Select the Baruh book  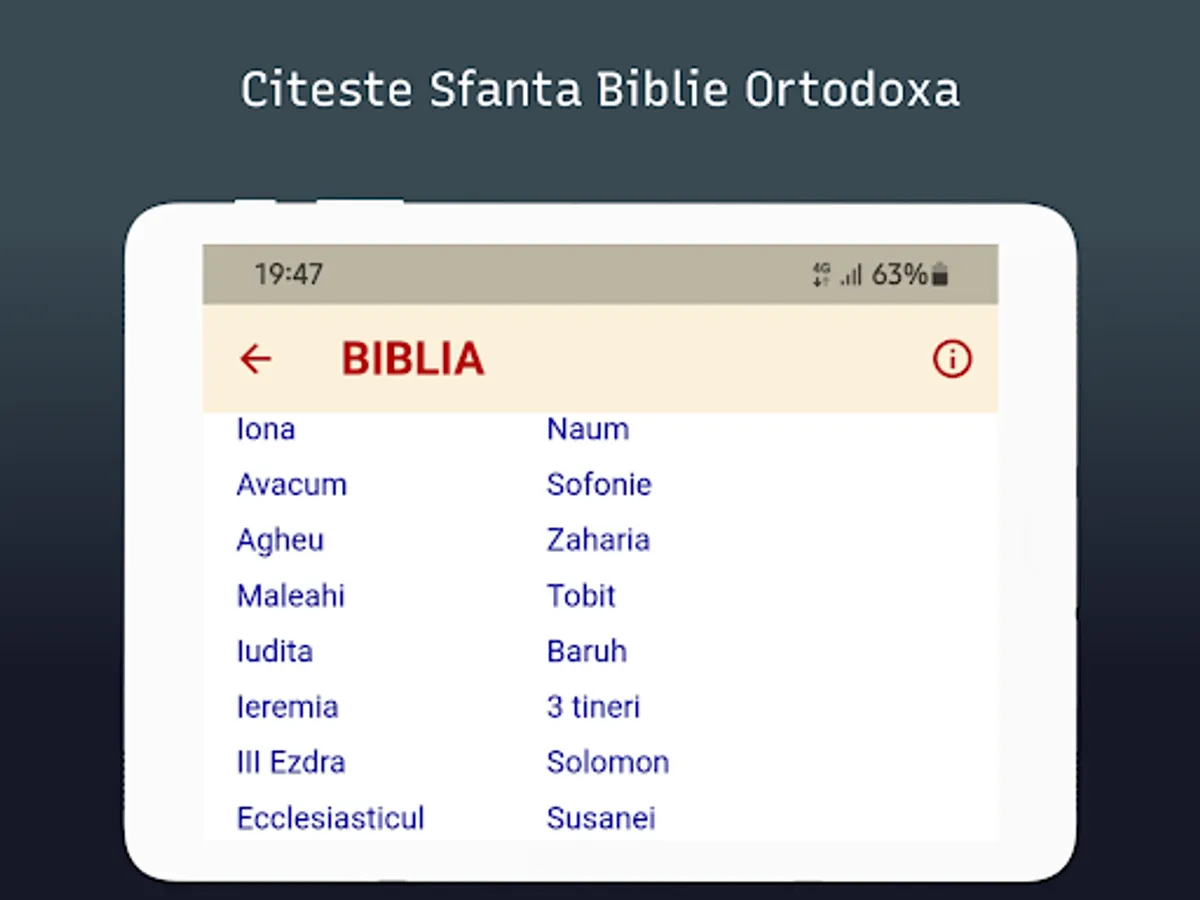(x=587, y=651)
